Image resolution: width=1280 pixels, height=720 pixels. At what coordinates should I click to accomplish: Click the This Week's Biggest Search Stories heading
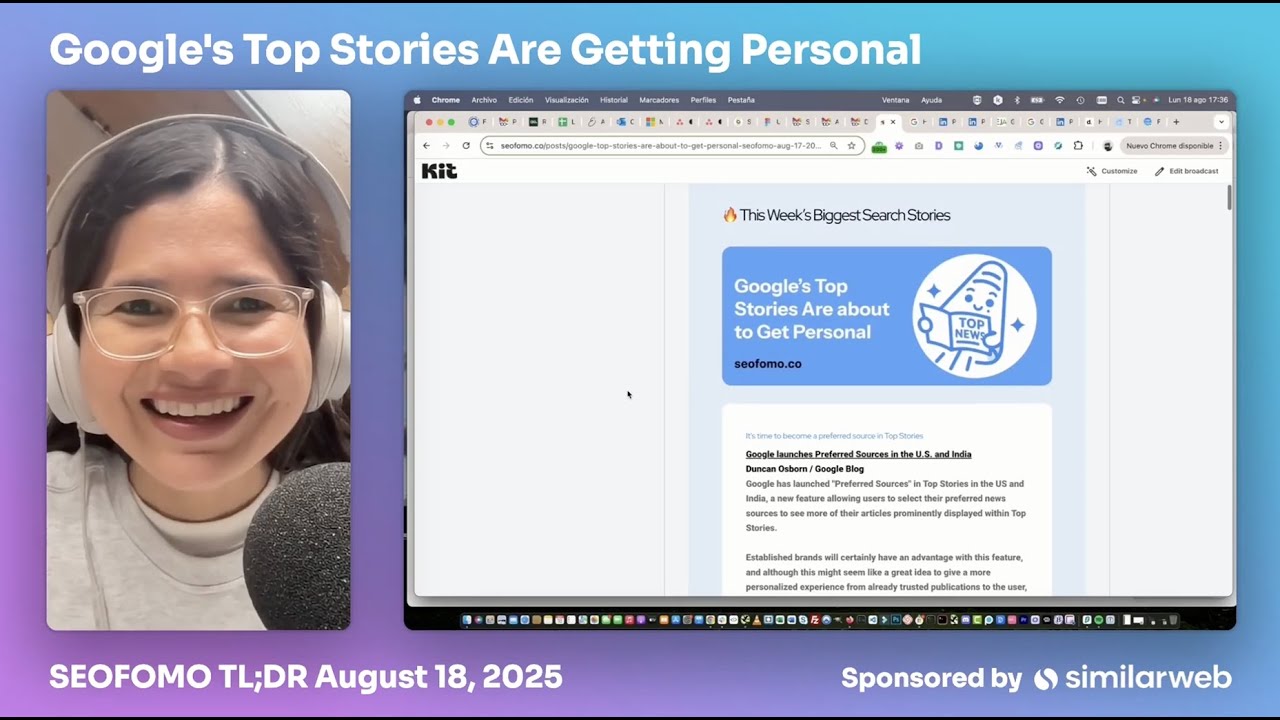coord(836,215)
